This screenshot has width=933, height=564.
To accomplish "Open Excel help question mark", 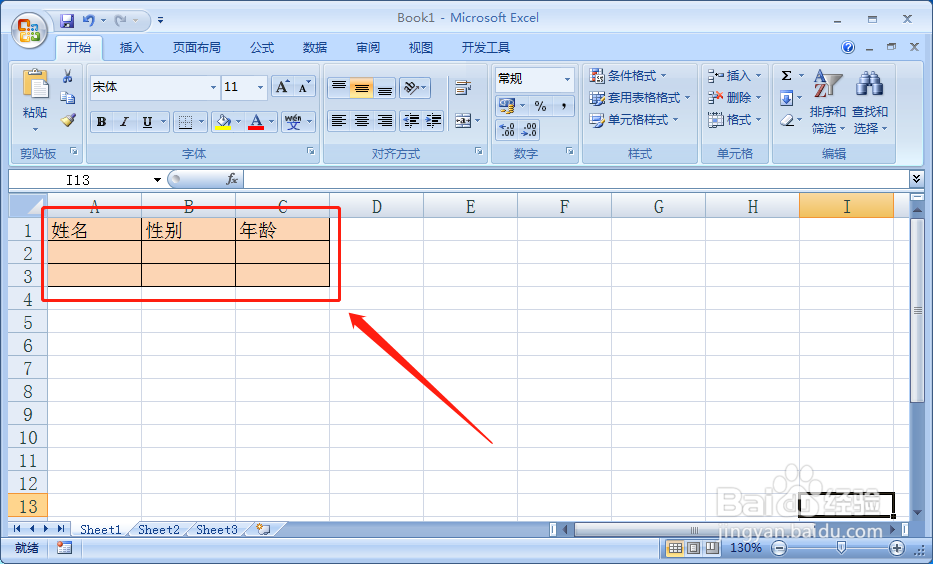I will pos(848,47).
